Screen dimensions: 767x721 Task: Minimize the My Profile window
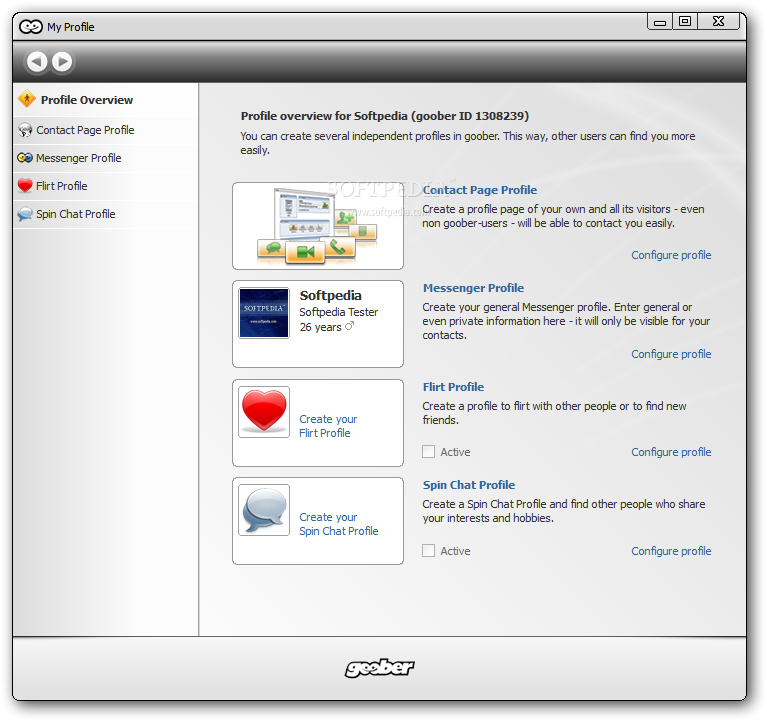660,22
